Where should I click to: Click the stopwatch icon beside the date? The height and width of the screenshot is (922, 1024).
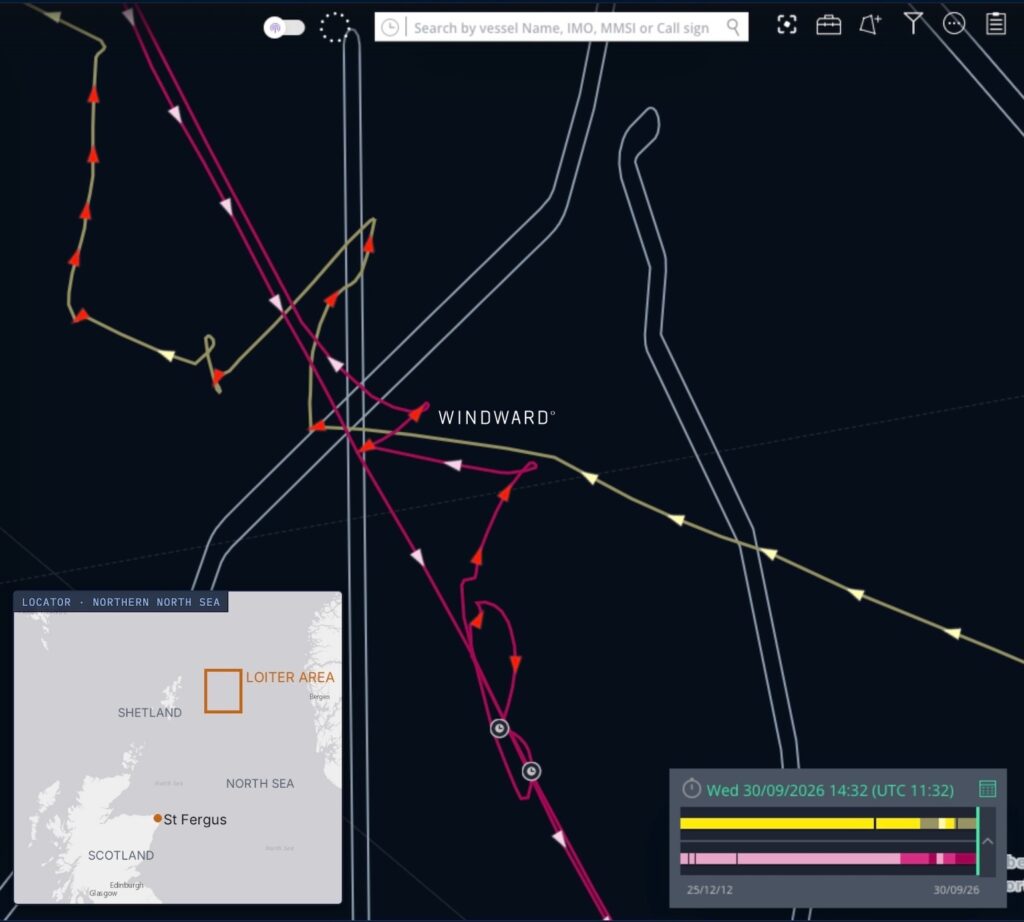click(x=692, y=788)
